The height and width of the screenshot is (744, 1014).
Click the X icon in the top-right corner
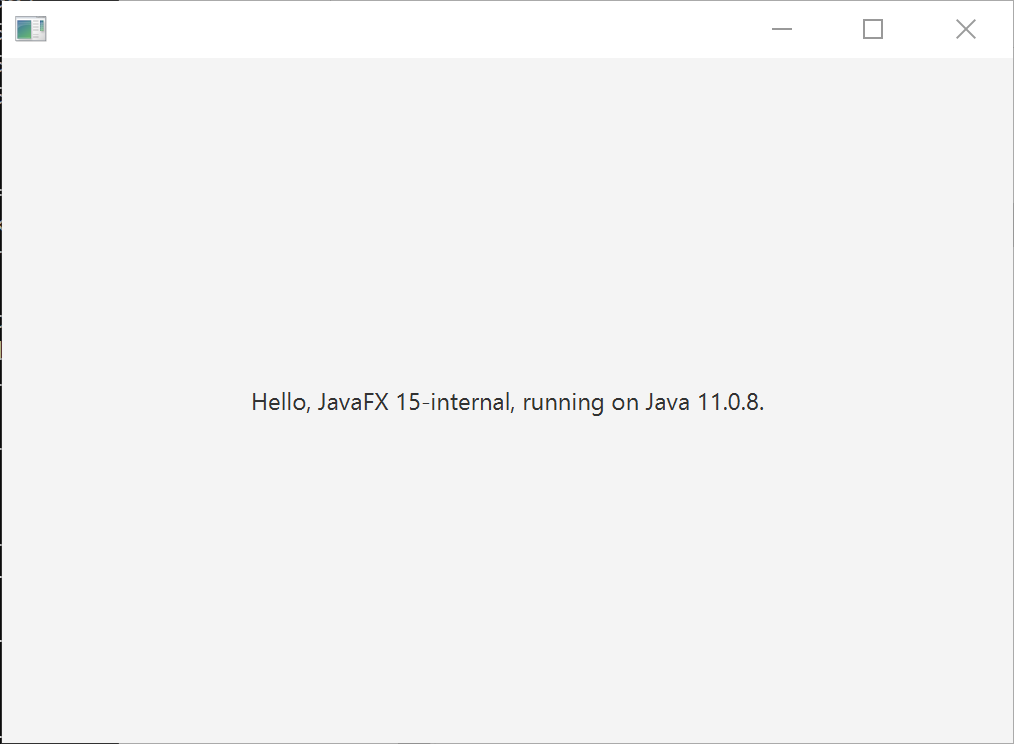[964, 29]
